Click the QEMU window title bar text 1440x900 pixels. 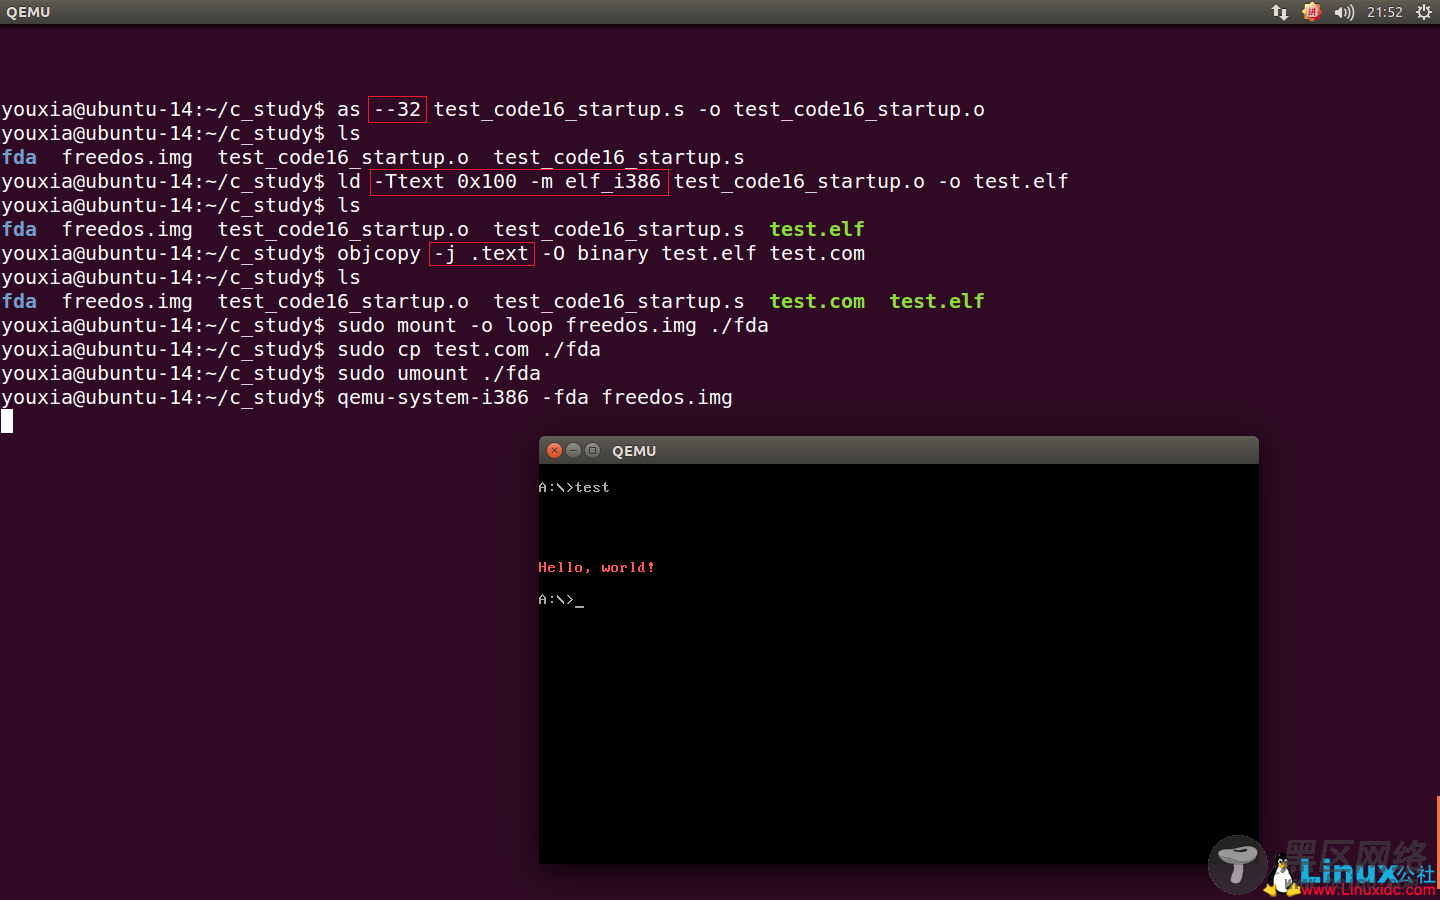pos(634,451)
